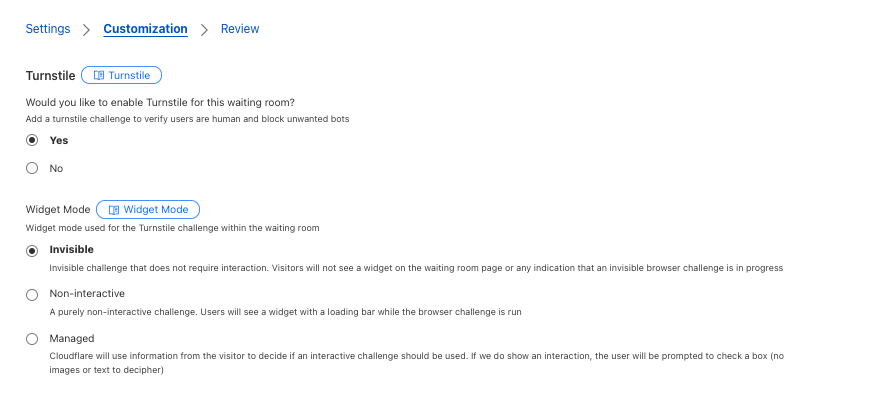This screenshot has height=400, width=882.
Task: Click the Managed option label
Action: point(71,338)
